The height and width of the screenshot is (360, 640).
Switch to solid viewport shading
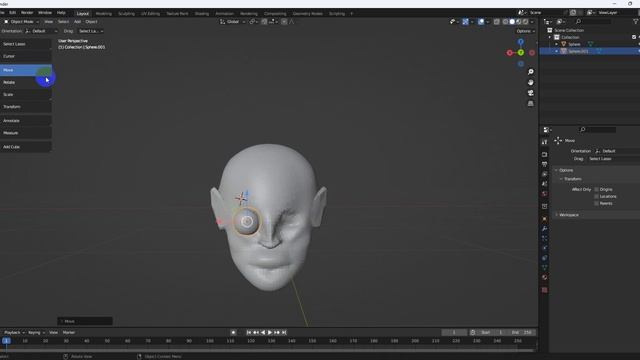(x=512, y=22)
